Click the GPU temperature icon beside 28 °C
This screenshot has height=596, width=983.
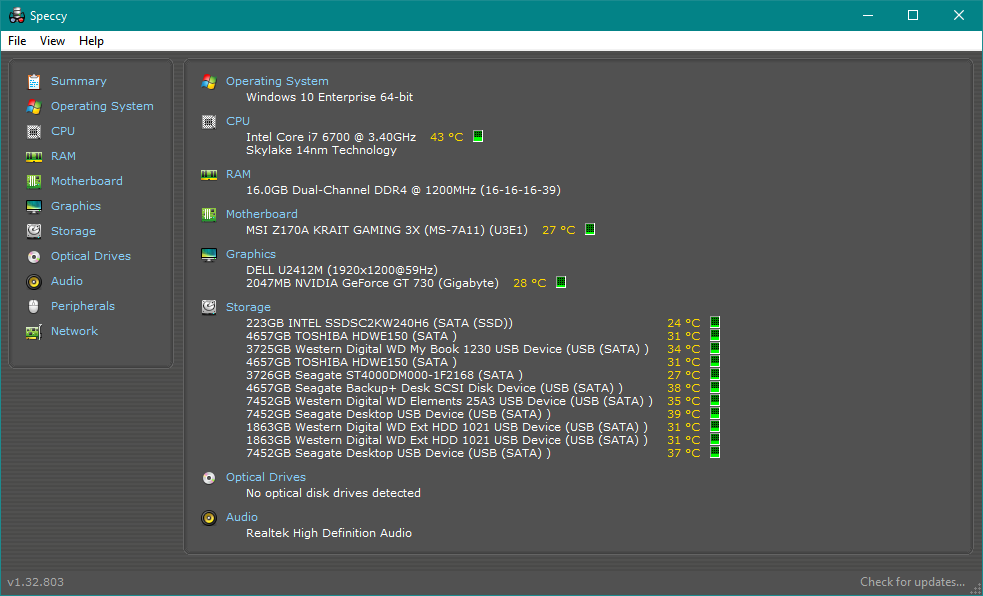pos(561,282)
